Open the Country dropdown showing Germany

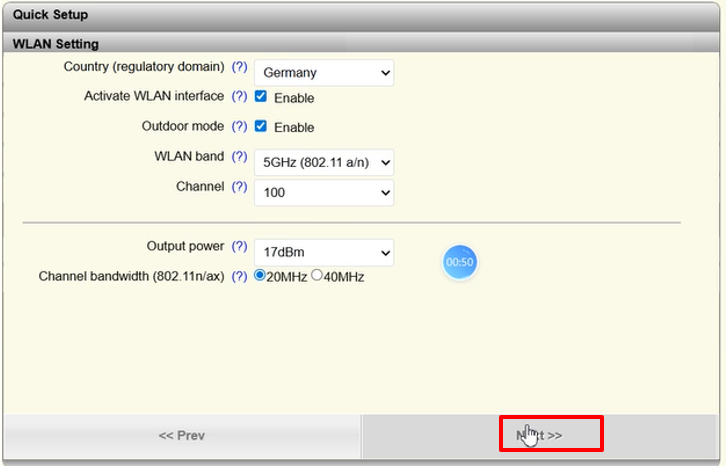tap(323, 73)
